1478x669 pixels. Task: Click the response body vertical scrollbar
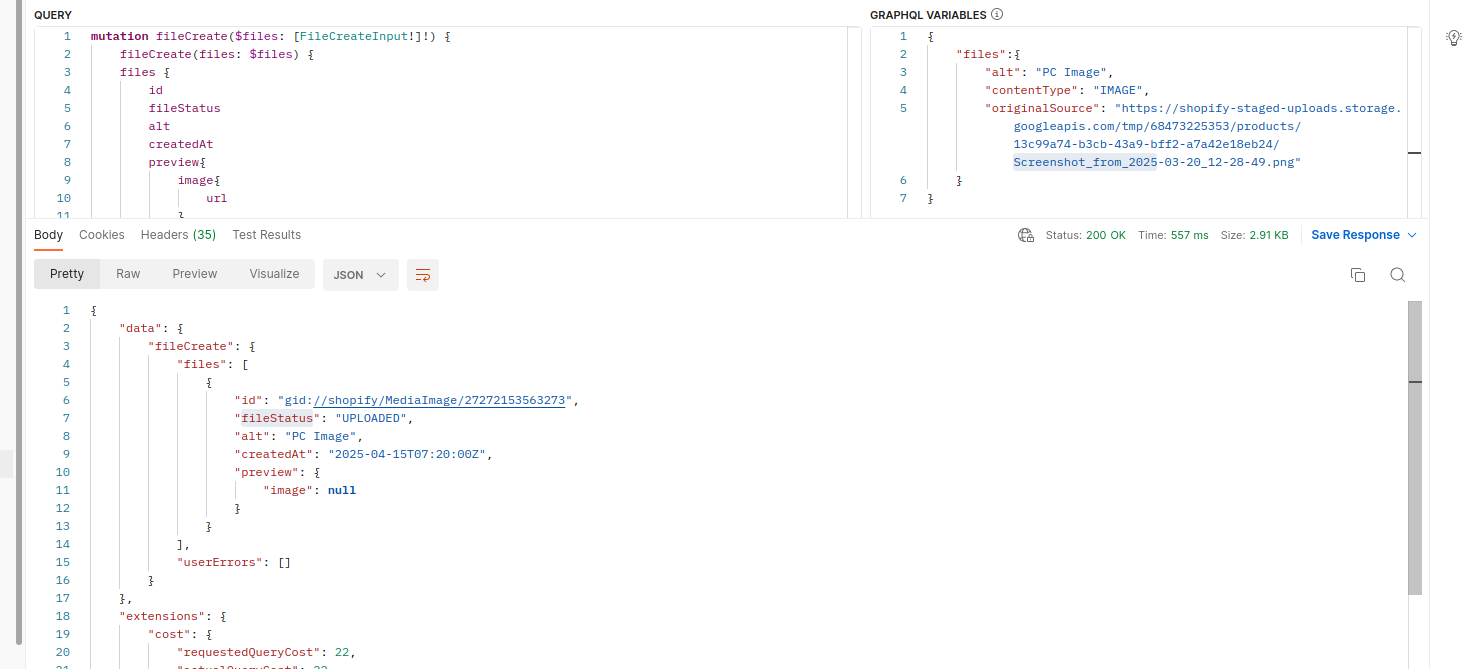pos(1414,448)
